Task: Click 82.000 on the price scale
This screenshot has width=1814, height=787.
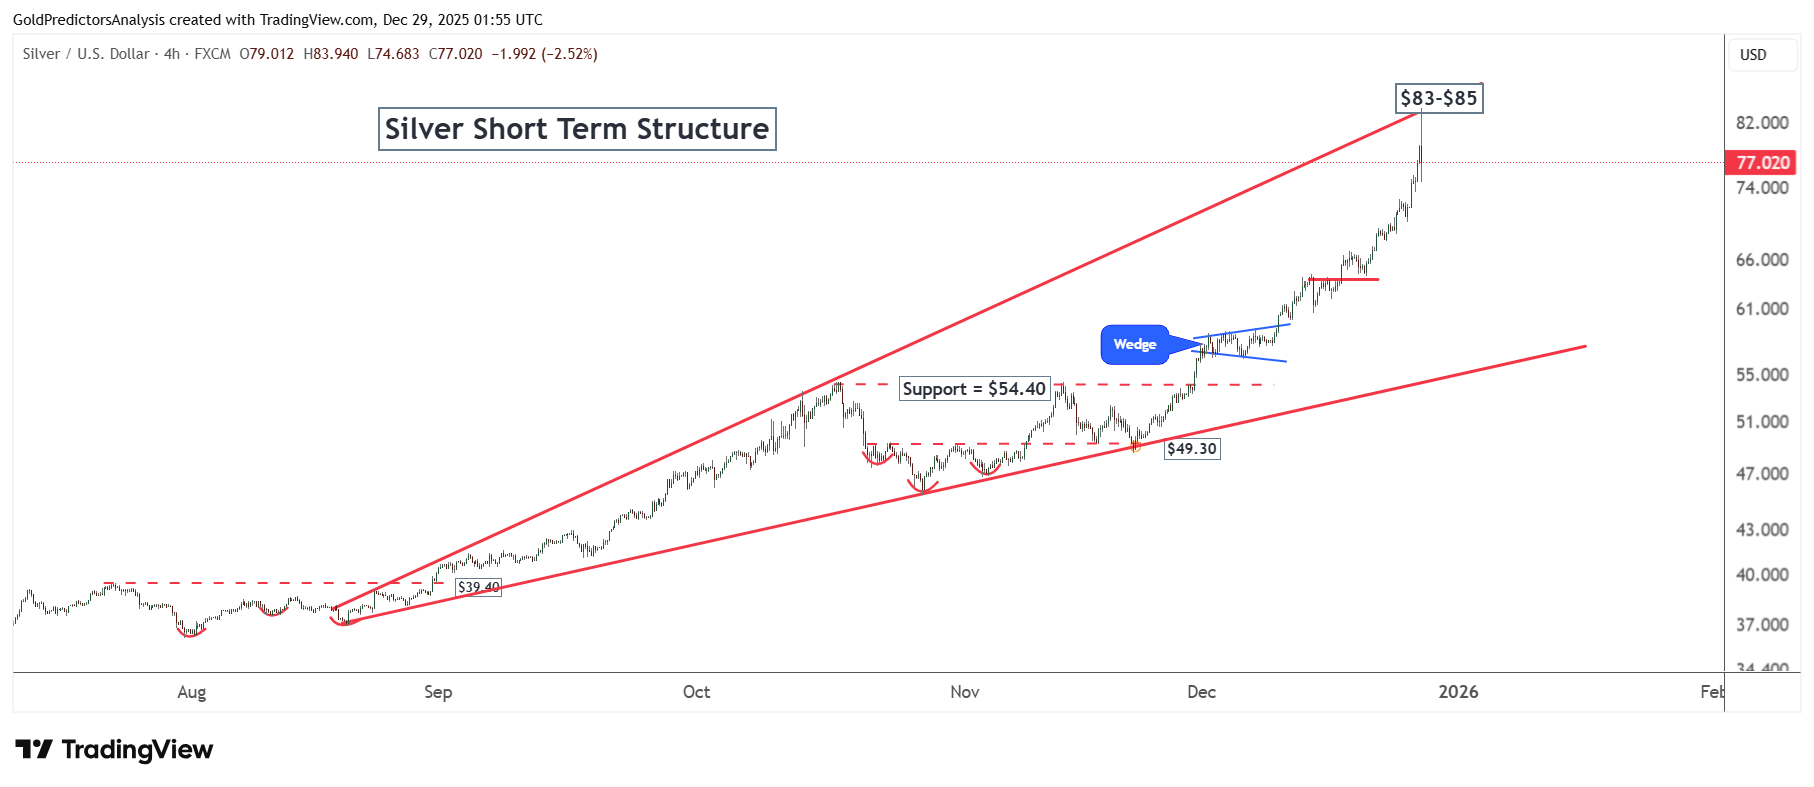Action: click(1762, 123)
